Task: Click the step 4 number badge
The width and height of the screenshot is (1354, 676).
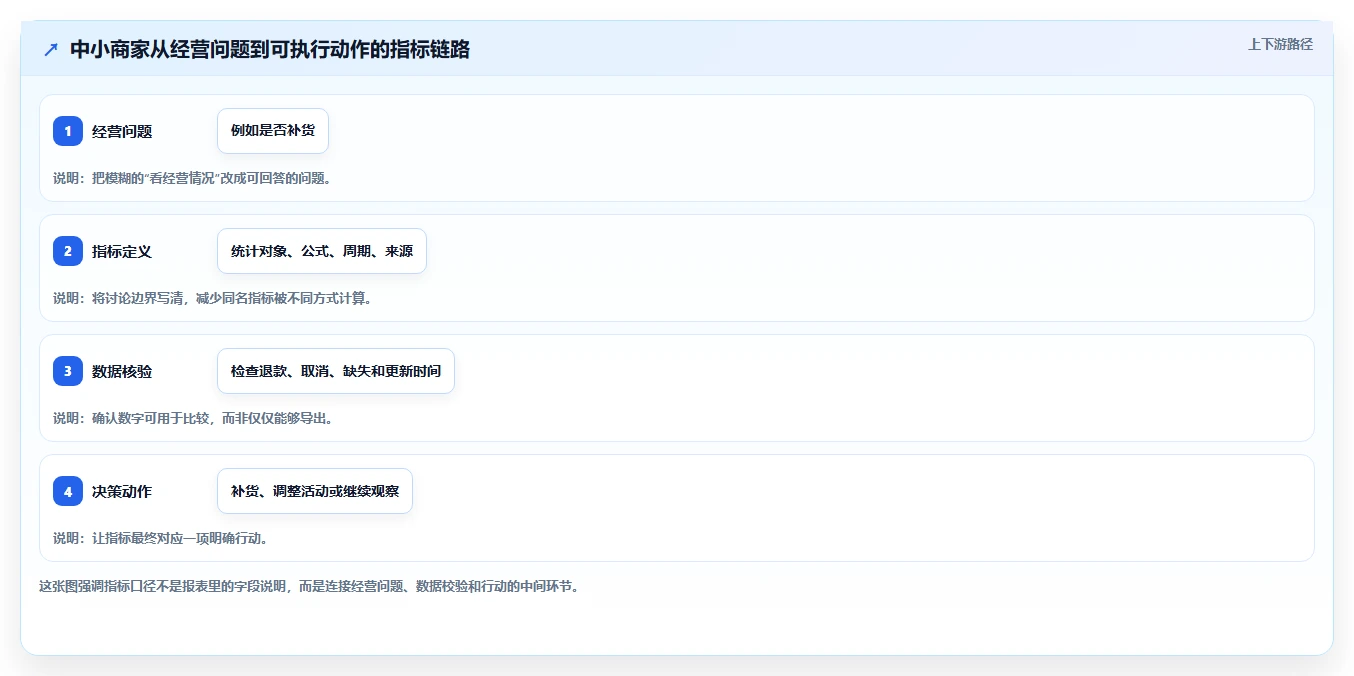Action: point(68,491)
